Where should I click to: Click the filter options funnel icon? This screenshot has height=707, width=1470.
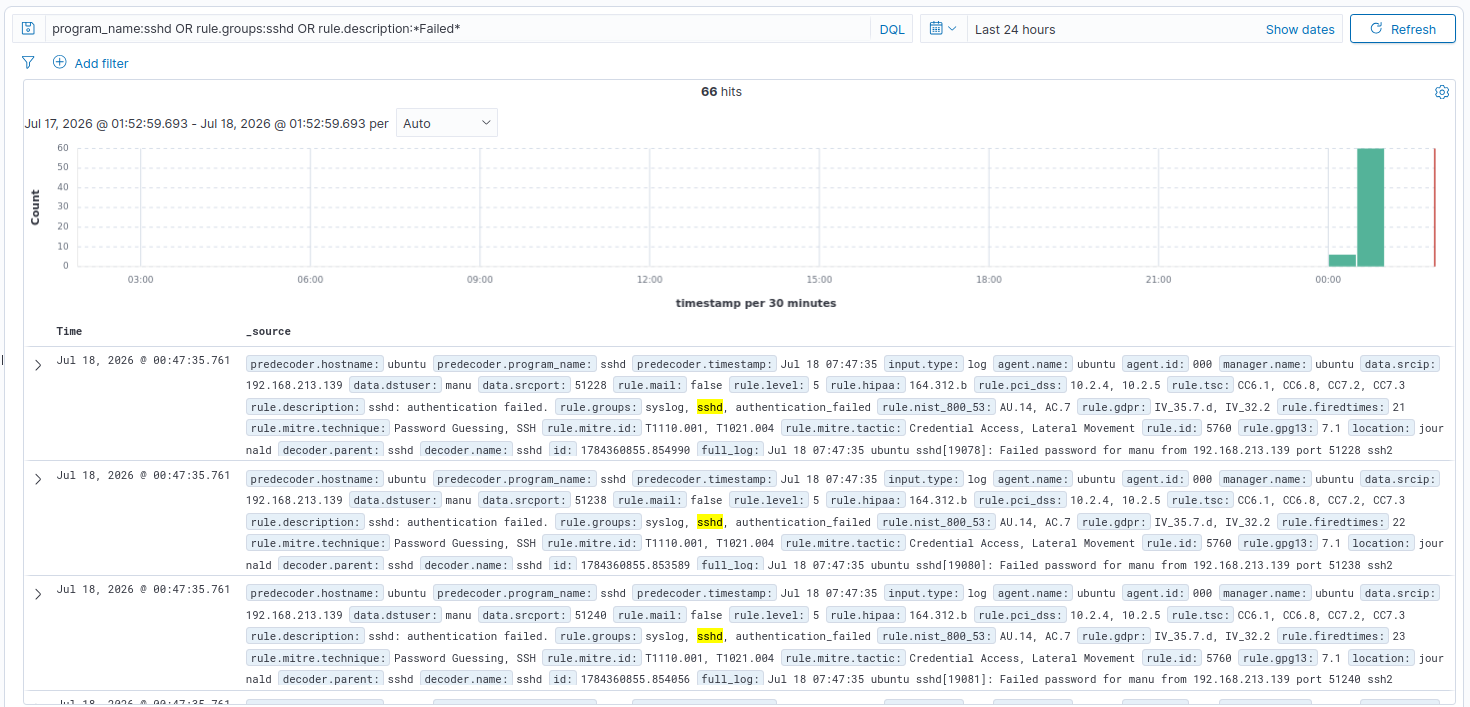point(28,62)
